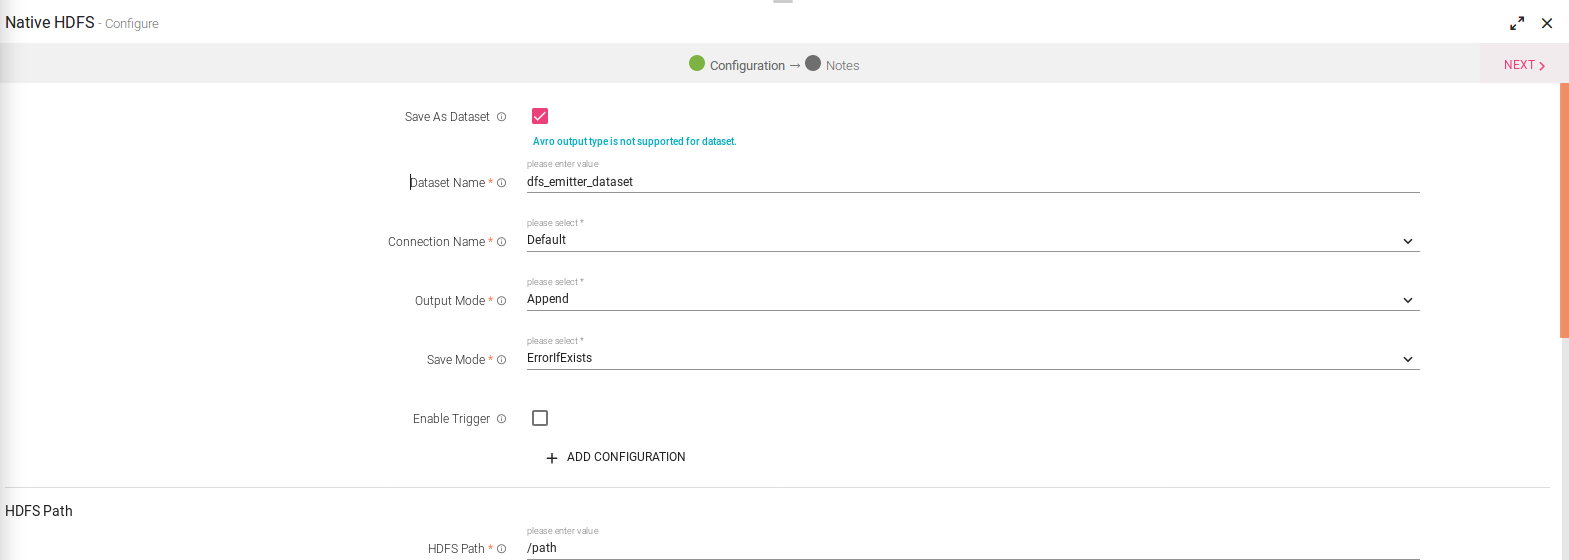Open the Output Mode dropdown showing Append
The width and height of the screenshot is (1569, 560).
coord(972,300)
